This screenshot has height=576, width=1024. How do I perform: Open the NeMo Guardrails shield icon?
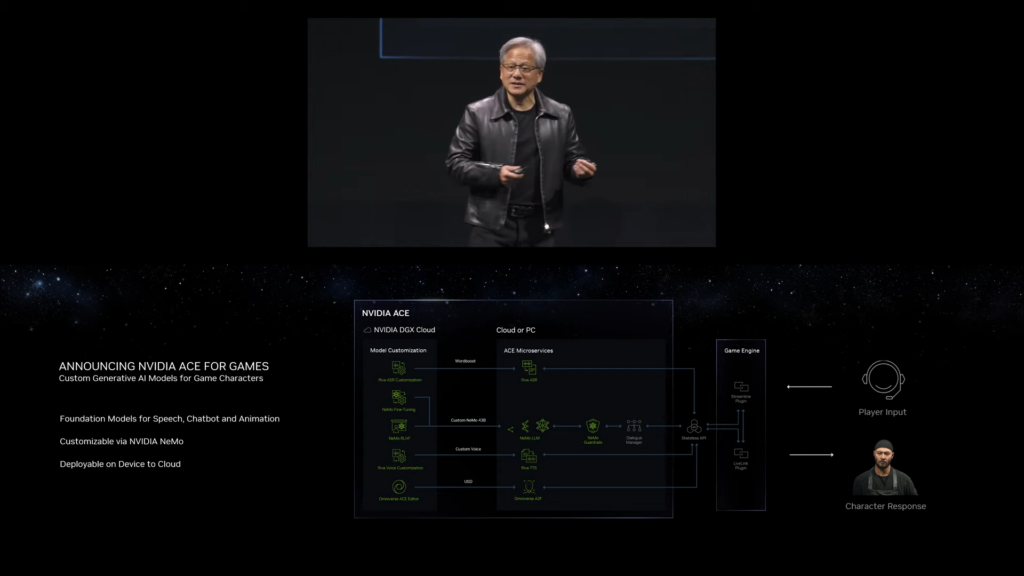coord(593,425)
